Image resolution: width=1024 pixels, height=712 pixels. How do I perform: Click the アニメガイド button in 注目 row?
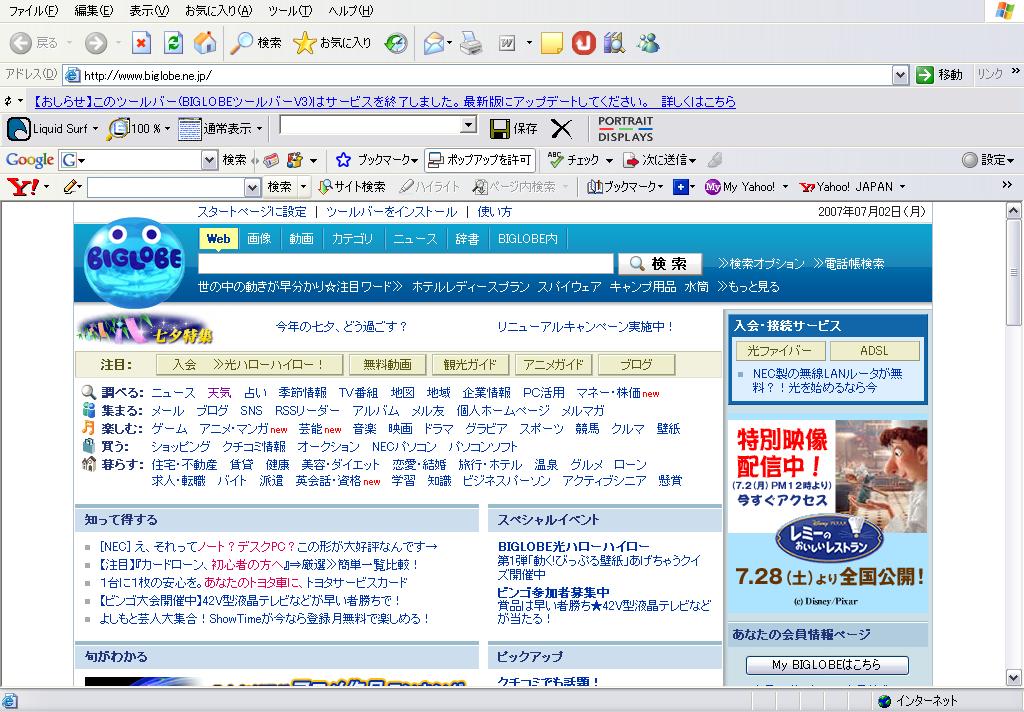coord(553,364)
